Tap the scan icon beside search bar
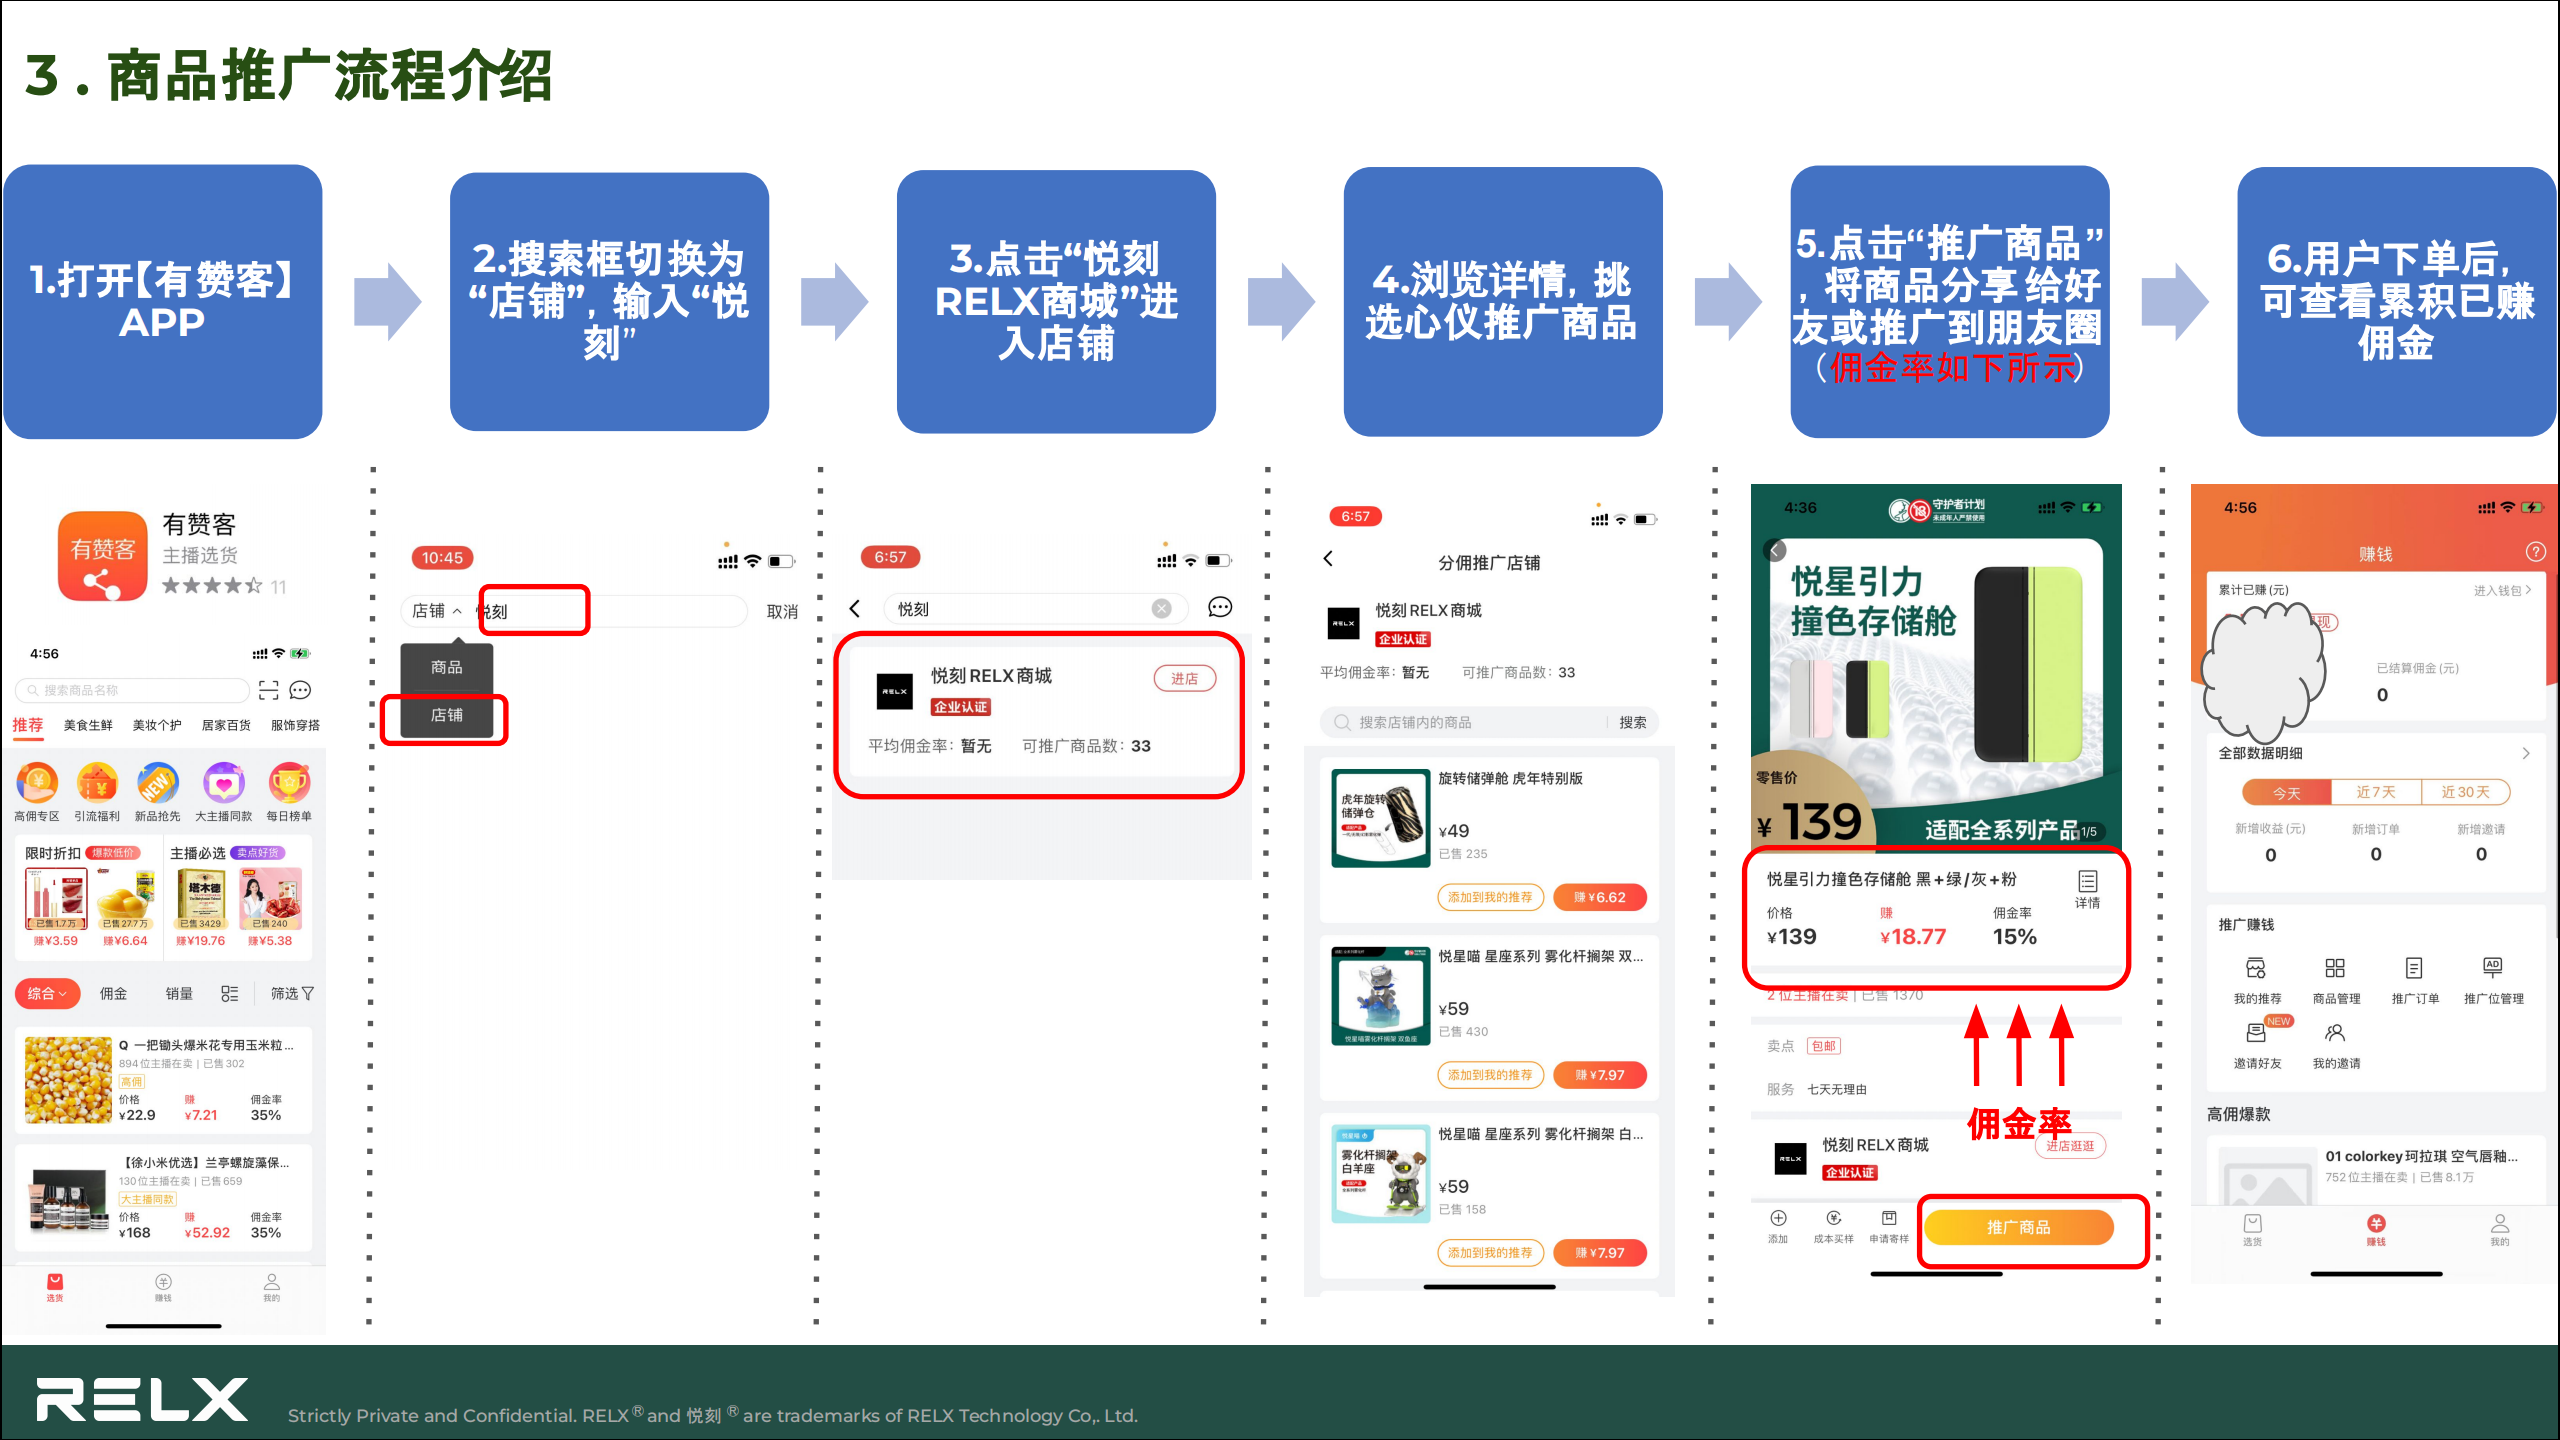 [x=268, y=690]
